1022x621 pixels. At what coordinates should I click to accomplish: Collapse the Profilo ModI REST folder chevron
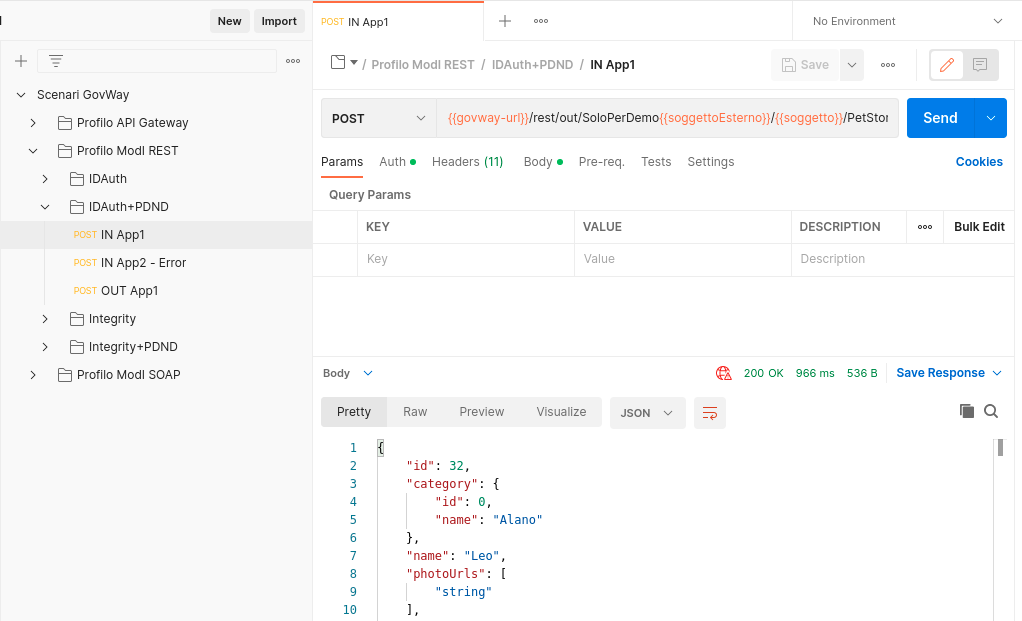tap(33, 151)
